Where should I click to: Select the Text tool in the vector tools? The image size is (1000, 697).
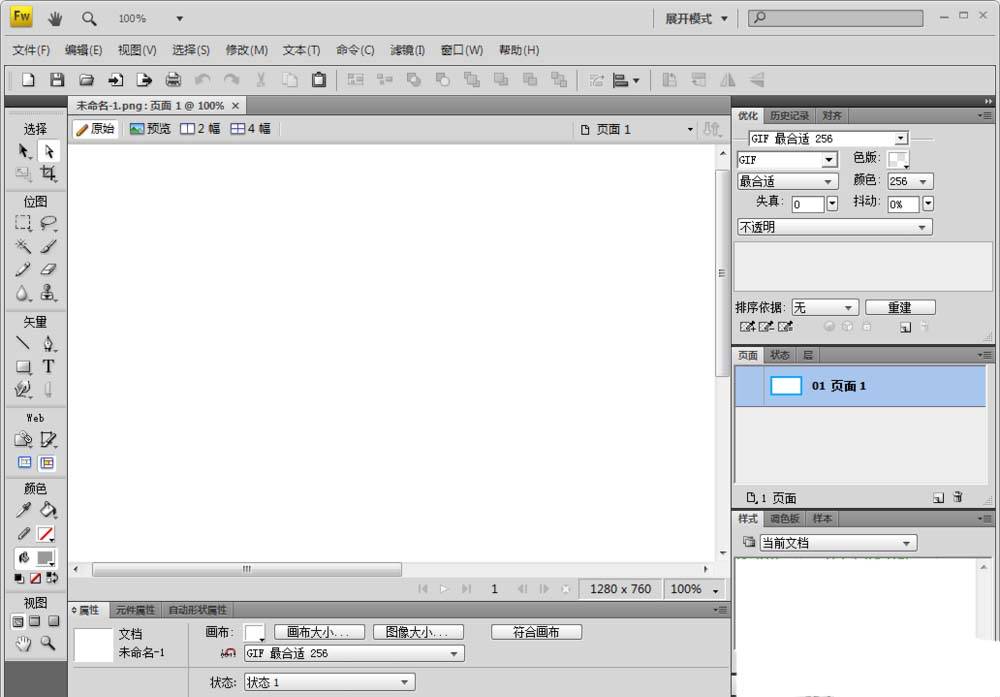coord(48,367)
